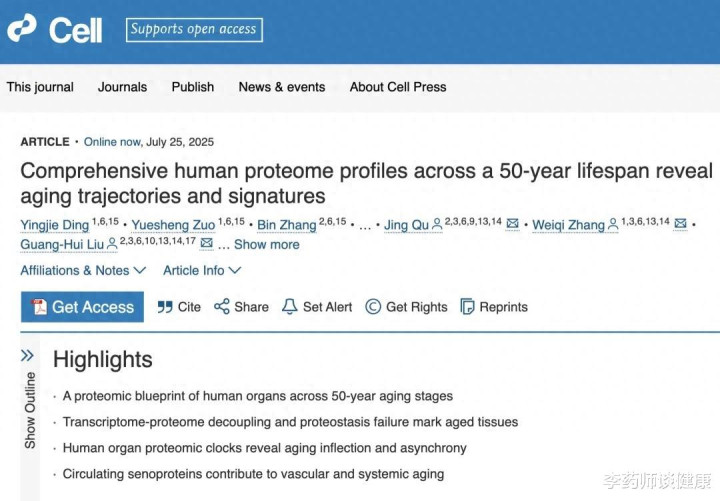Open author Yingjie Ding's link

pos(55,224)
